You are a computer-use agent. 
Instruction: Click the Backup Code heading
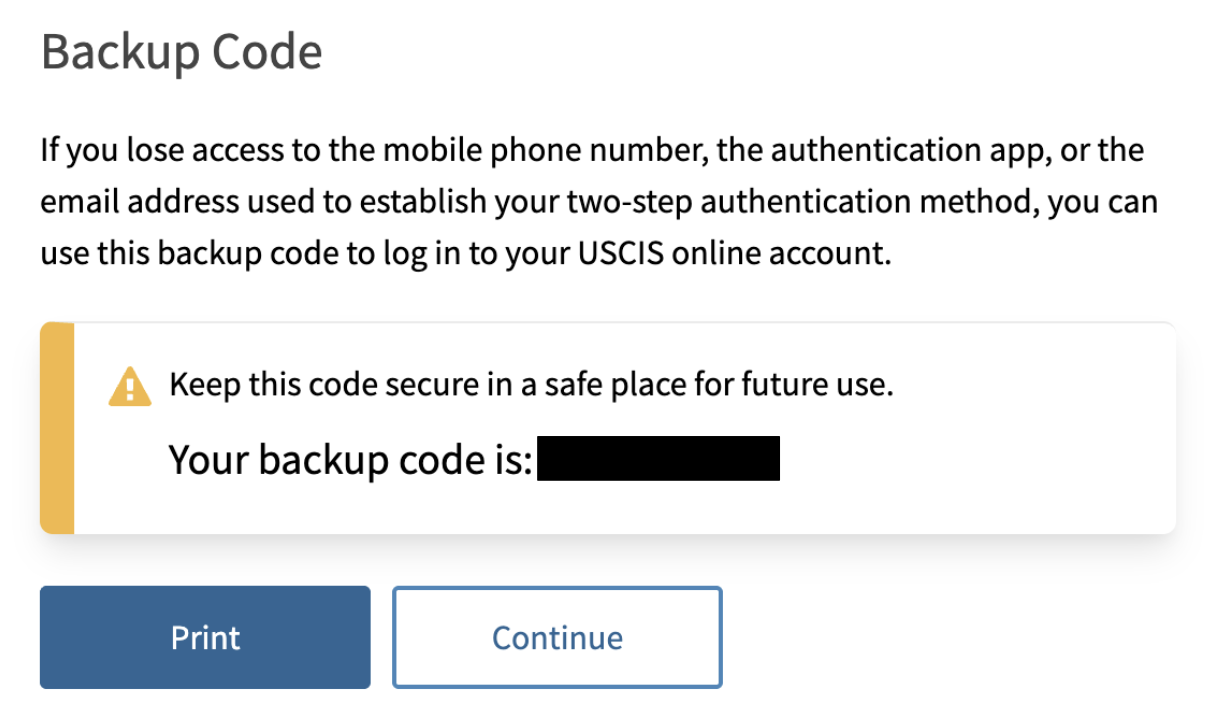pyautogui.click(x=181, y=51)
